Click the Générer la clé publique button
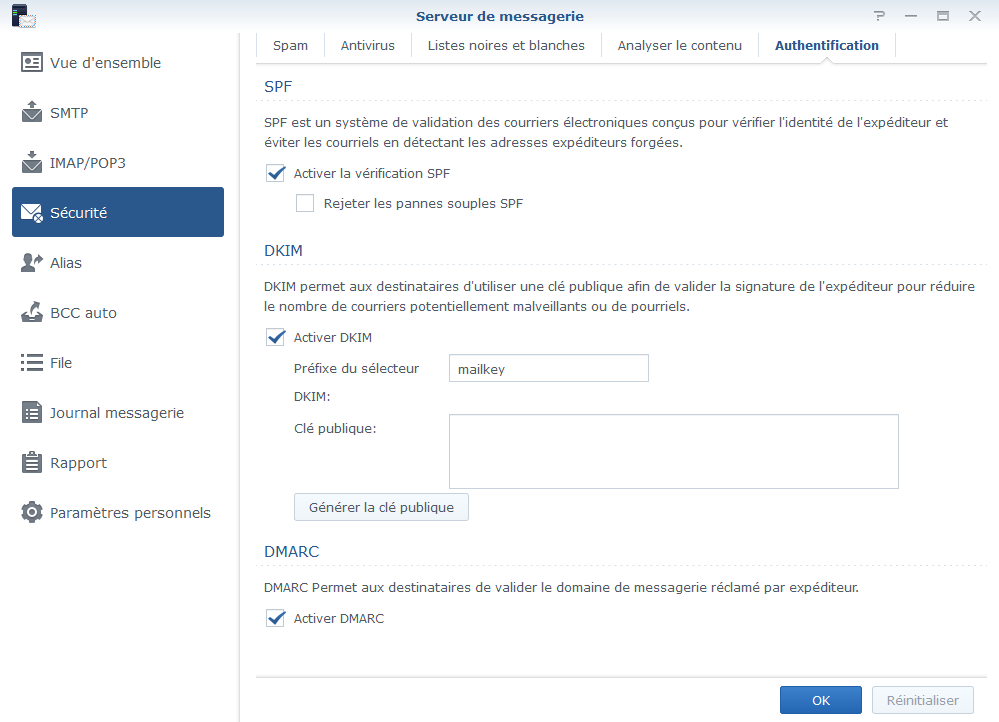This screenshot has width=999, height=722. point(381,508)
